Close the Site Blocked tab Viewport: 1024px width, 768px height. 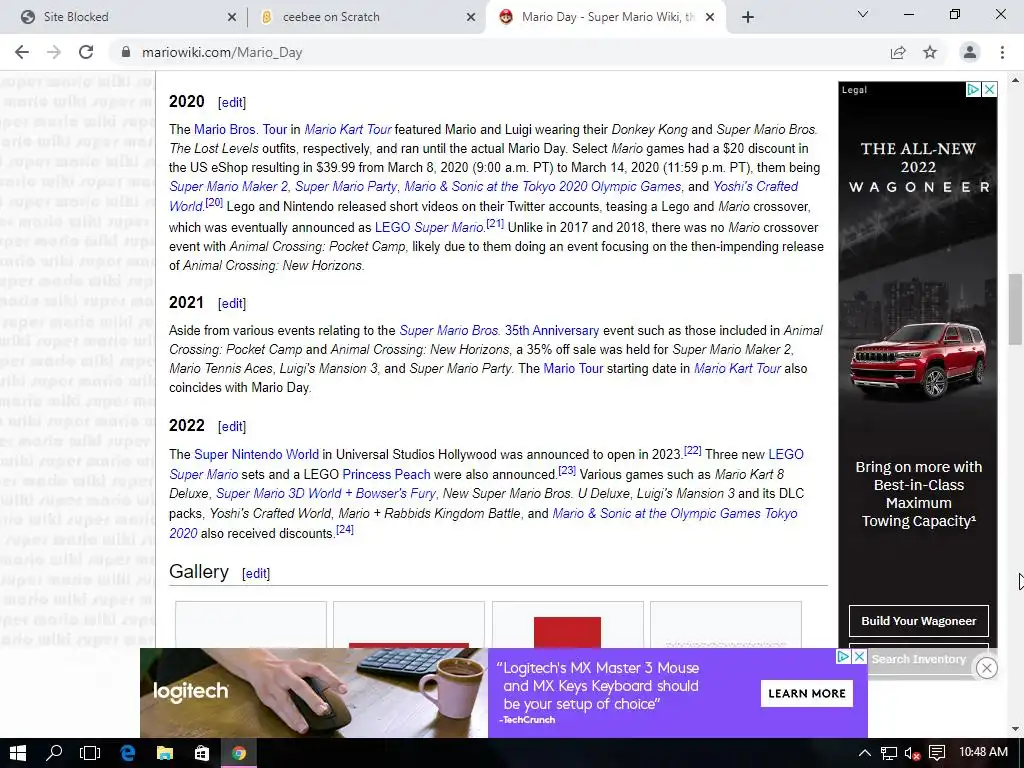click(232, 17)
